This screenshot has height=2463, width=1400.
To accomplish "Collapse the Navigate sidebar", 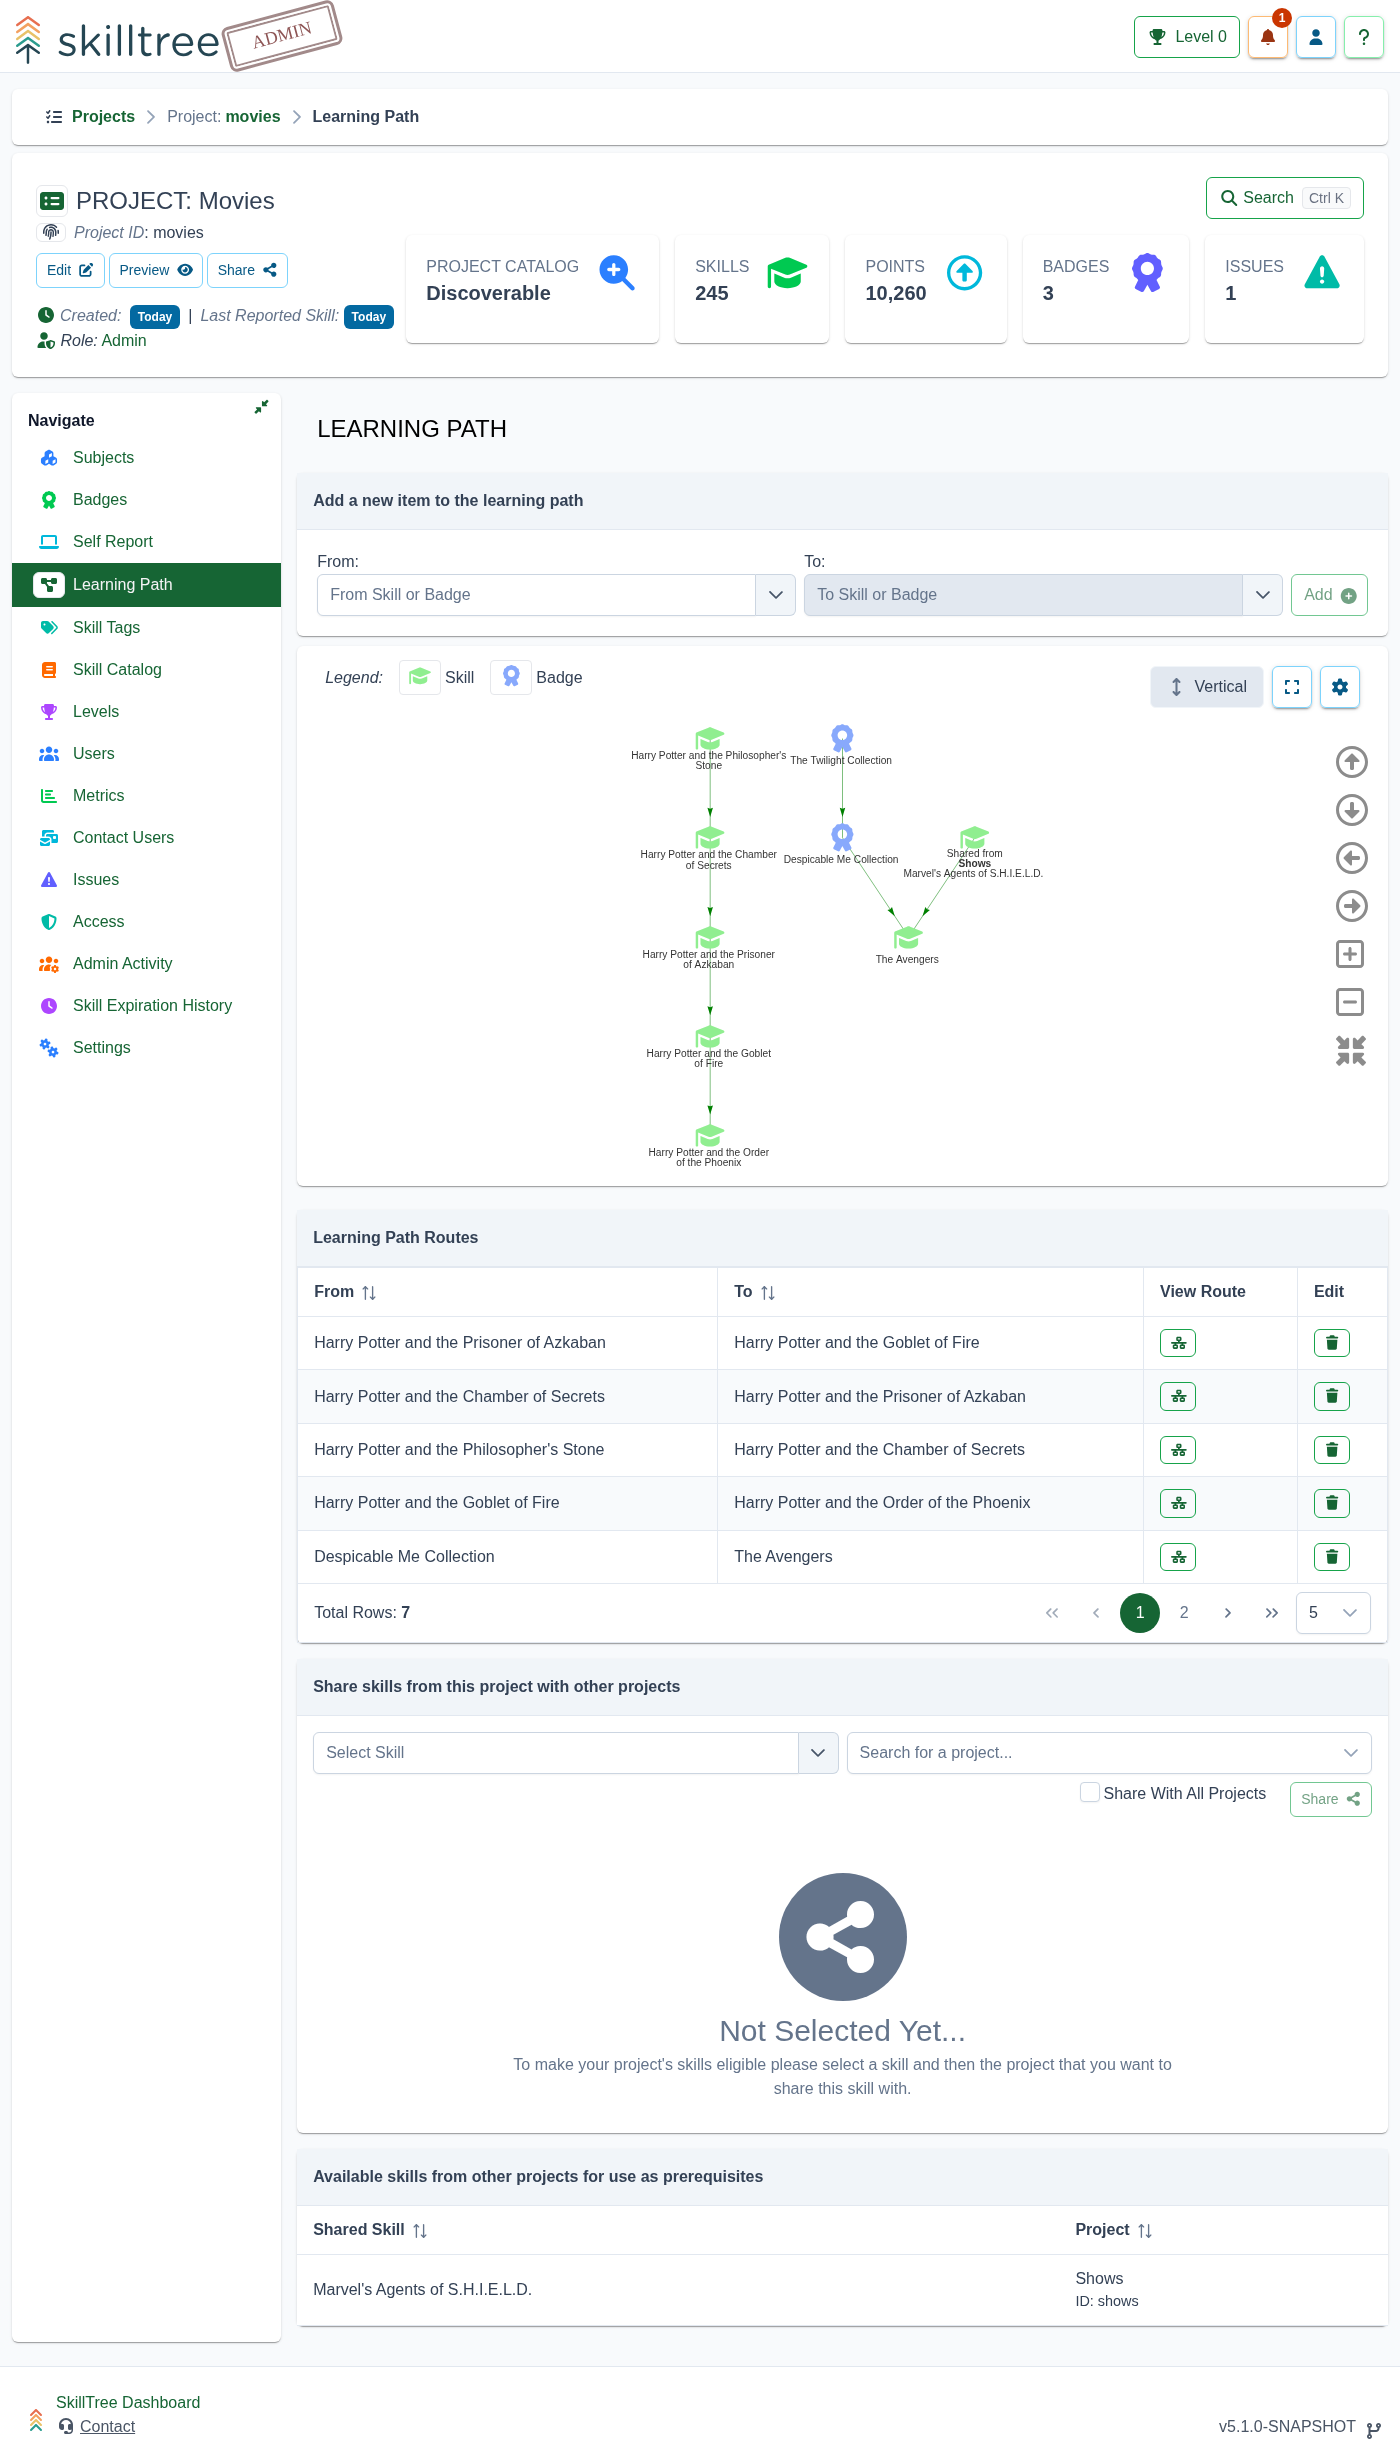I will pos(261,407).
